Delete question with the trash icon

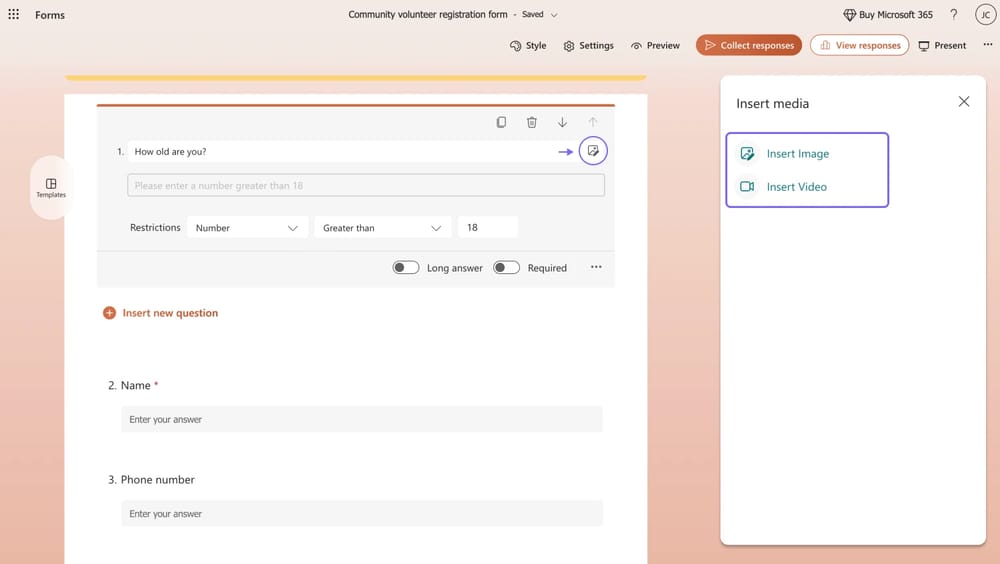(x=532, y=122)
